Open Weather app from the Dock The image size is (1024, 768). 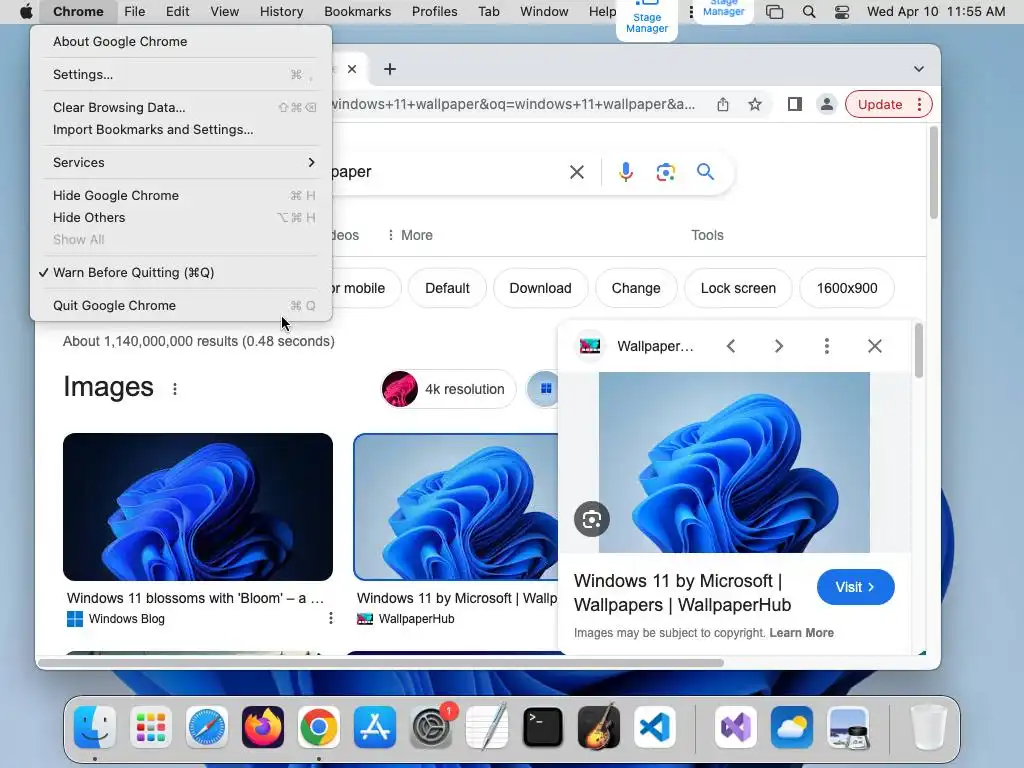[x=792, y=727]
